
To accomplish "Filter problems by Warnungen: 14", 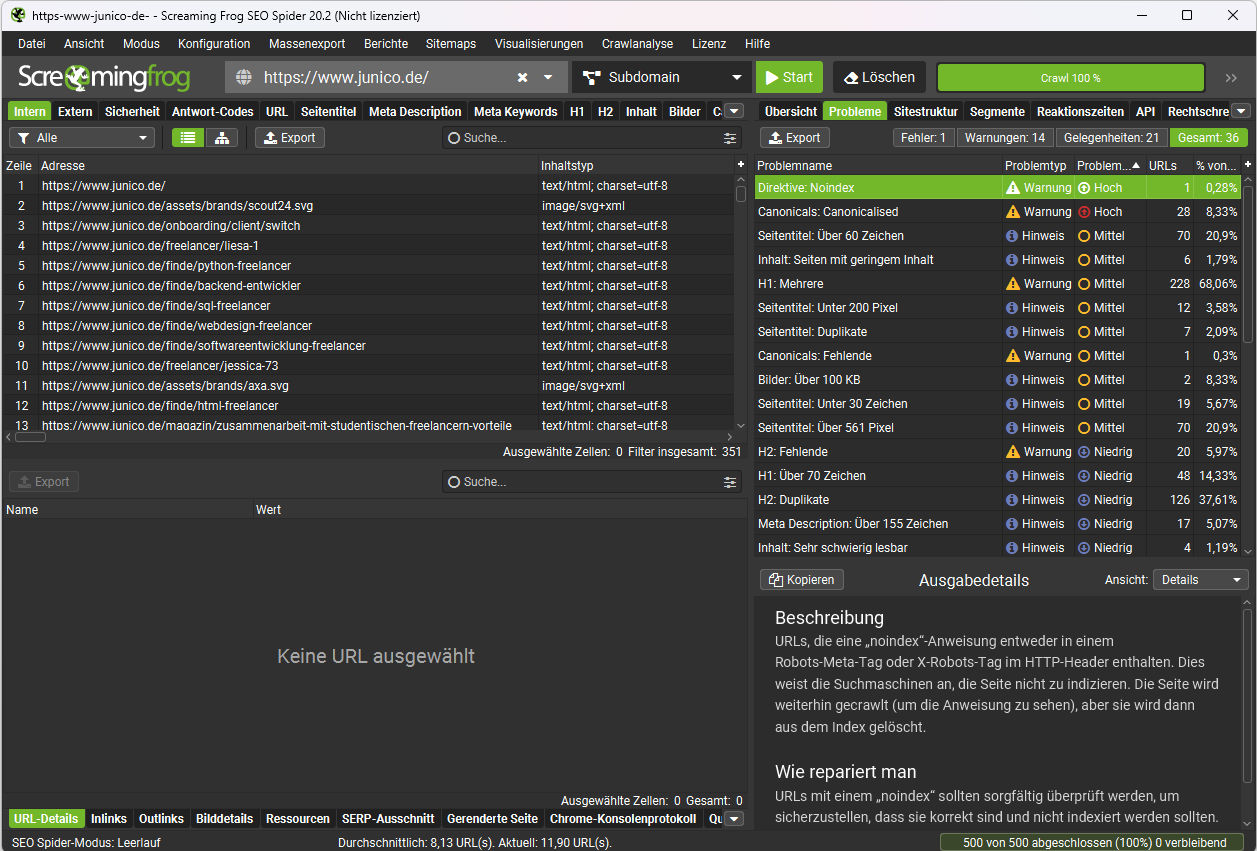I will coord(1005,138).
